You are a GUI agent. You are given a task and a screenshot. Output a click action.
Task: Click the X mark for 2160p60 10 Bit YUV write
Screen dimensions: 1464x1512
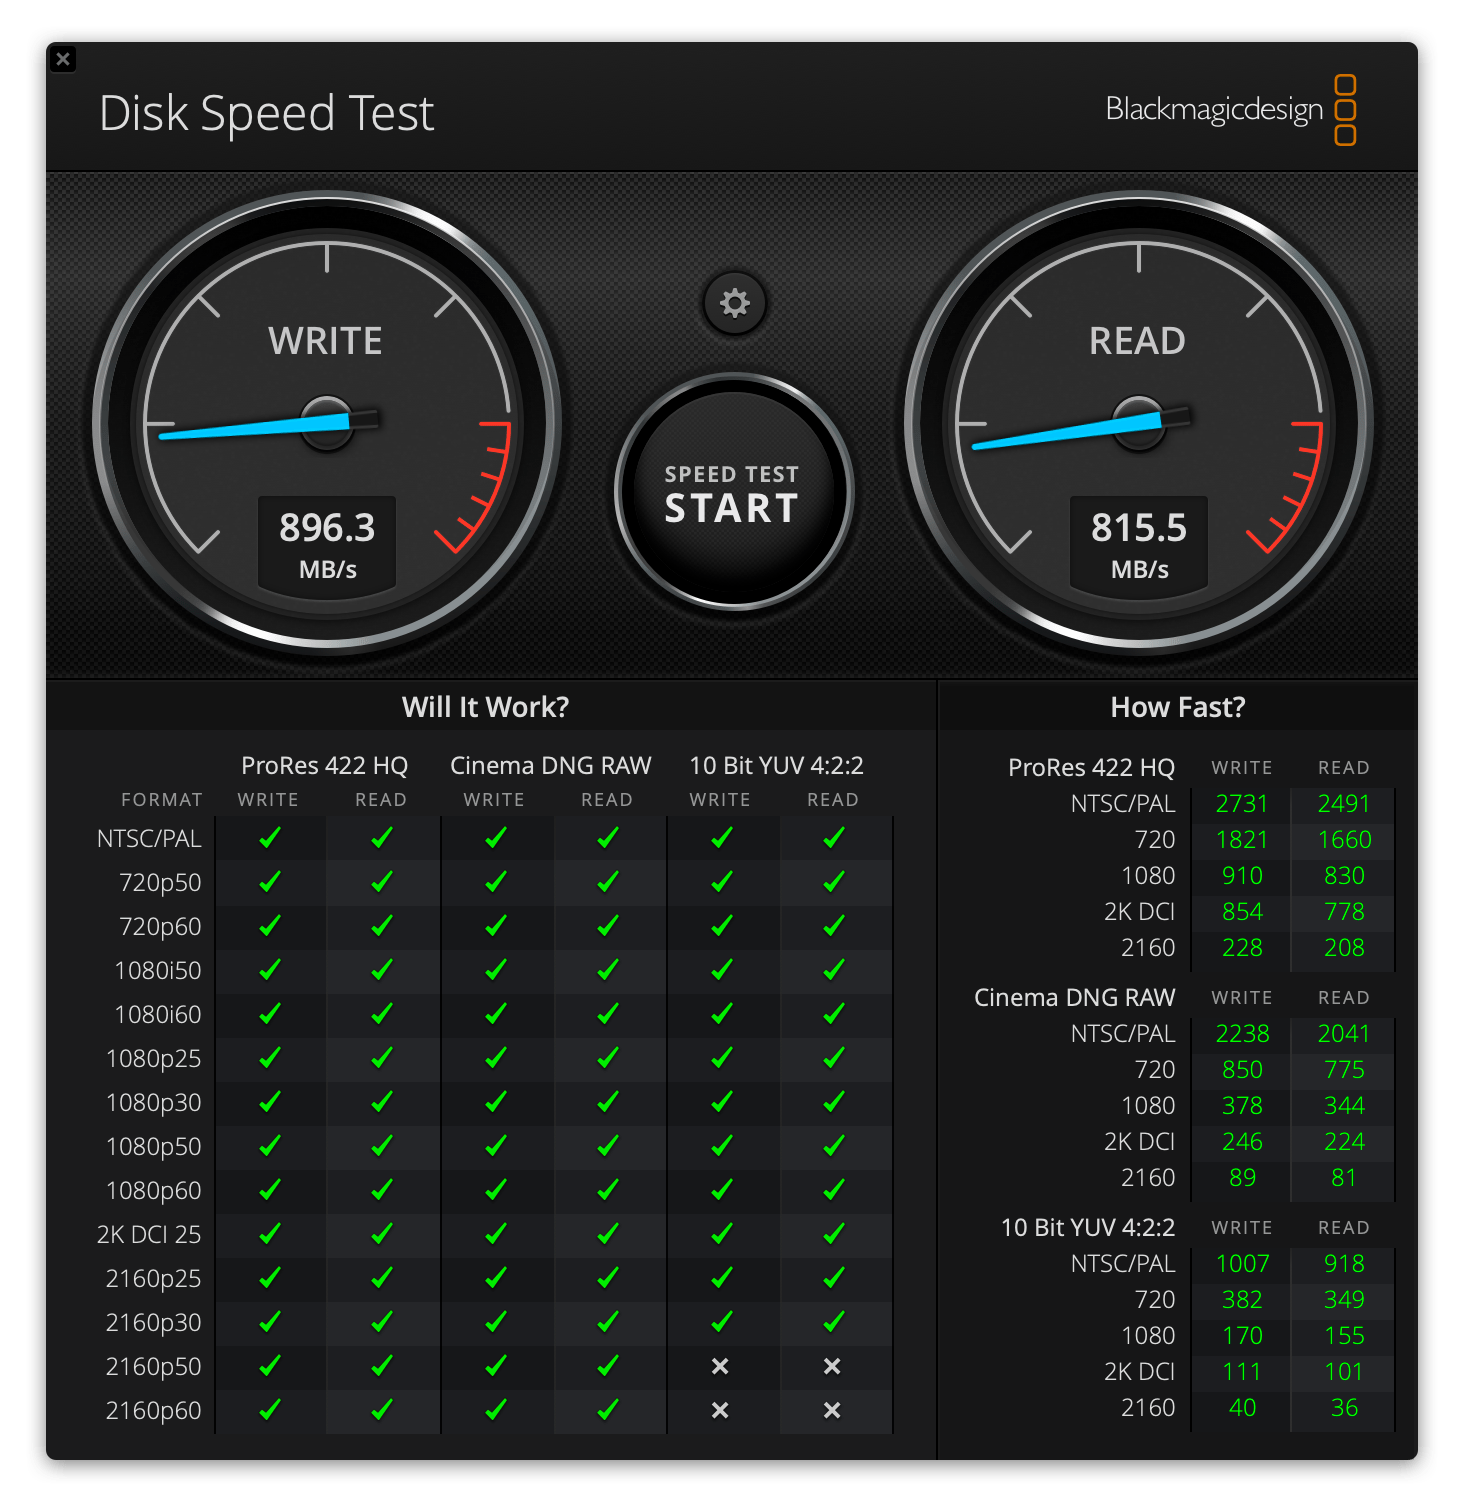click(x=719, y=1410)
